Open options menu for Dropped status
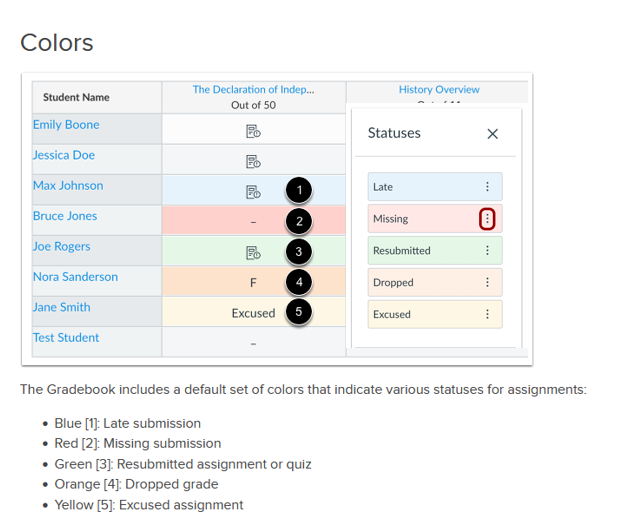 pyautogui.click(x=487, y=283)
